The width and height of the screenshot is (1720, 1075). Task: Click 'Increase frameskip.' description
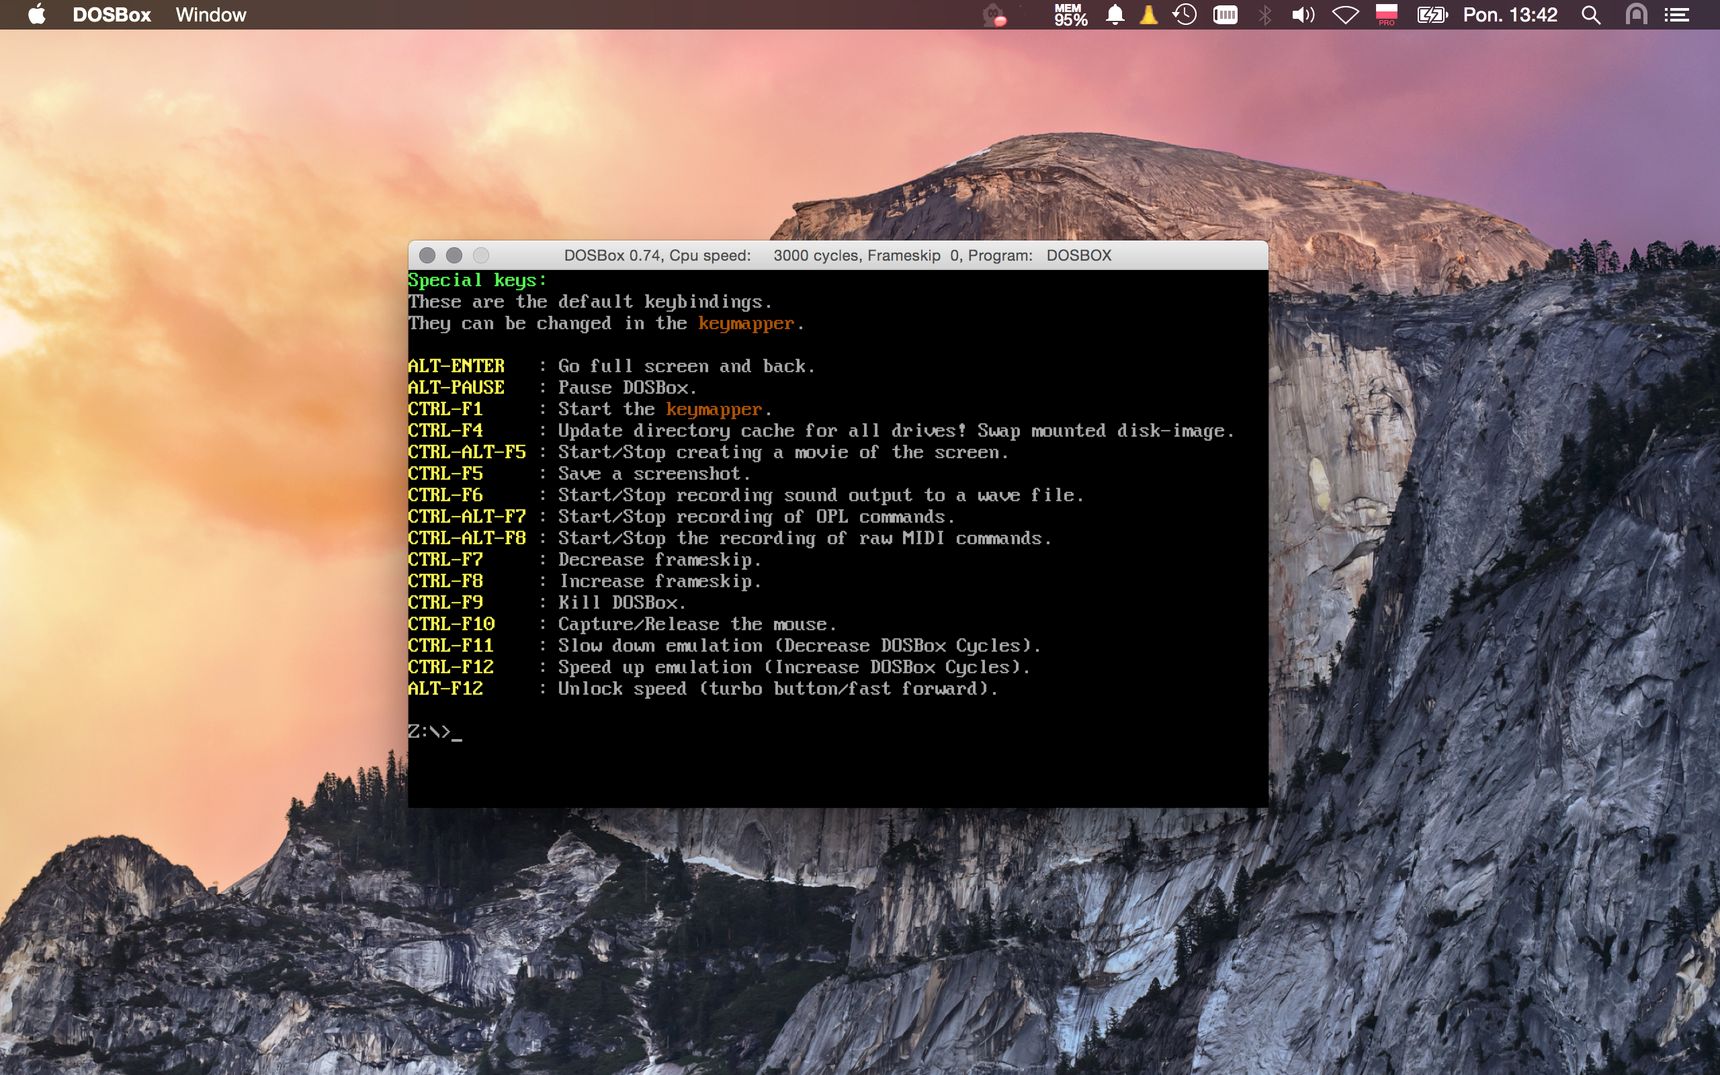660,581
